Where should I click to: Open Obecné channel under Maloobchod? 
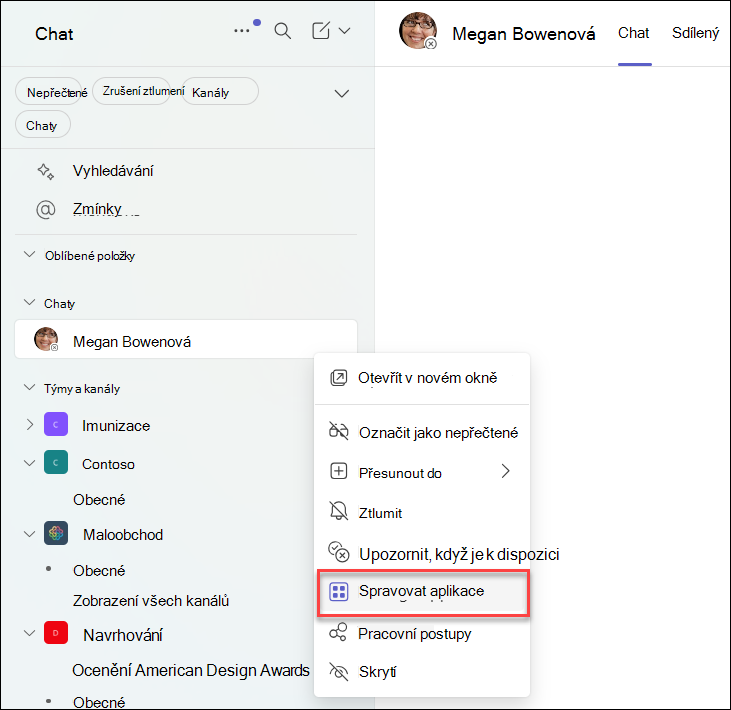tap(99, 571)
